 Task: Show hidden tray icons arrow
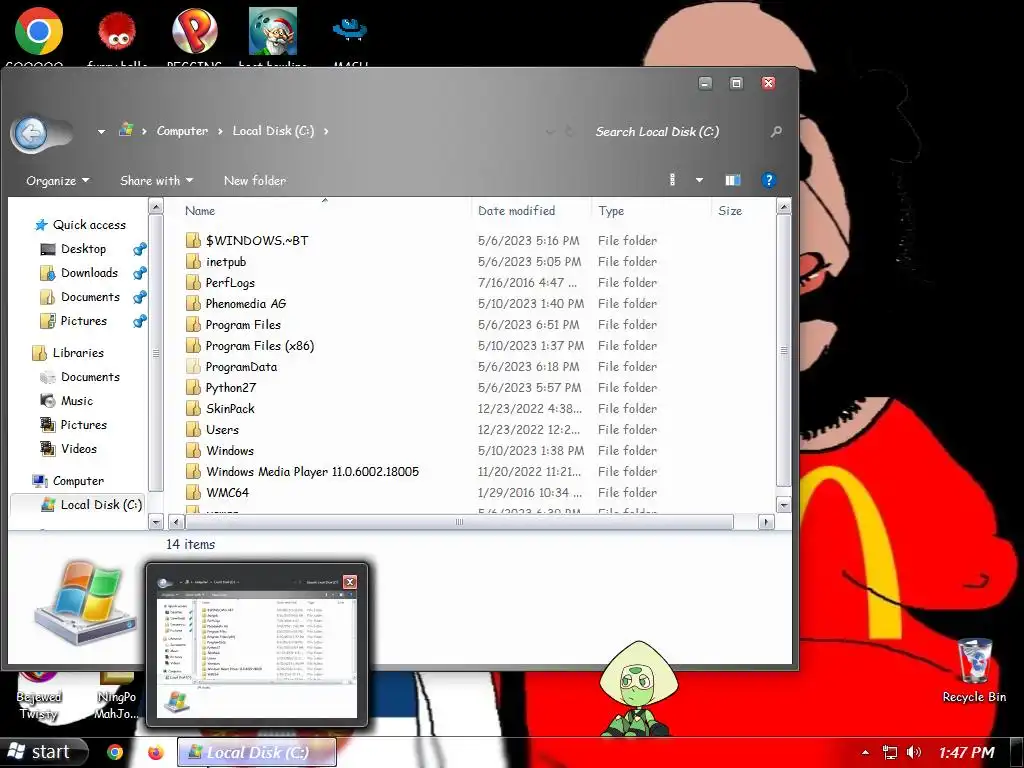click(x=865, y=752)
